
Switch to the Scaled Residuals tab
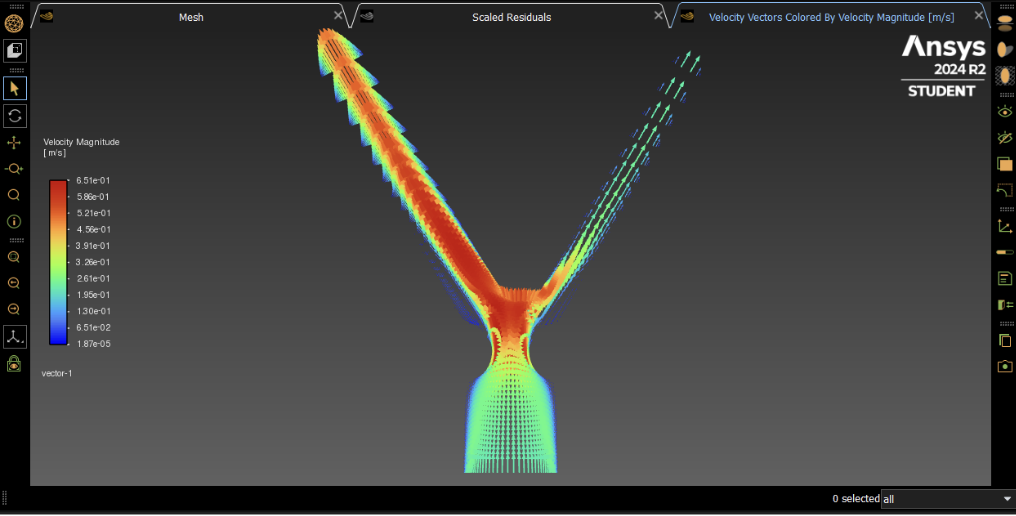pos(511,18)
